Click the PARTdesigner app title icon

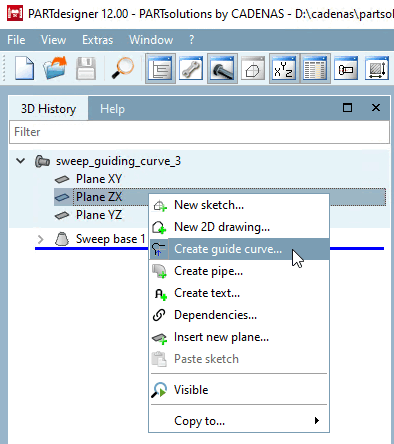(14, 13)
